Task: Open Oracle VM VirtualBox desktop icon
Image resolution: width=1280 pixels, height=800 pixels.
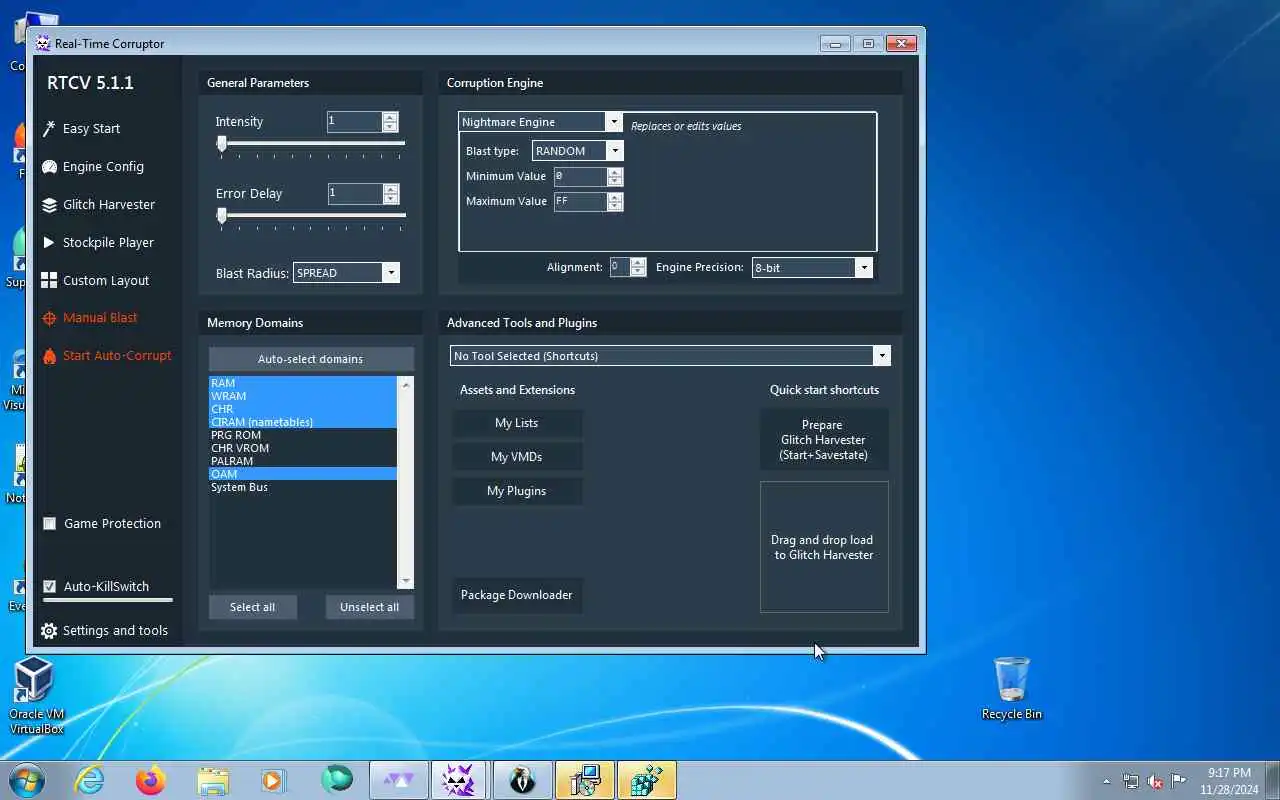Action: tap(36, 695)
